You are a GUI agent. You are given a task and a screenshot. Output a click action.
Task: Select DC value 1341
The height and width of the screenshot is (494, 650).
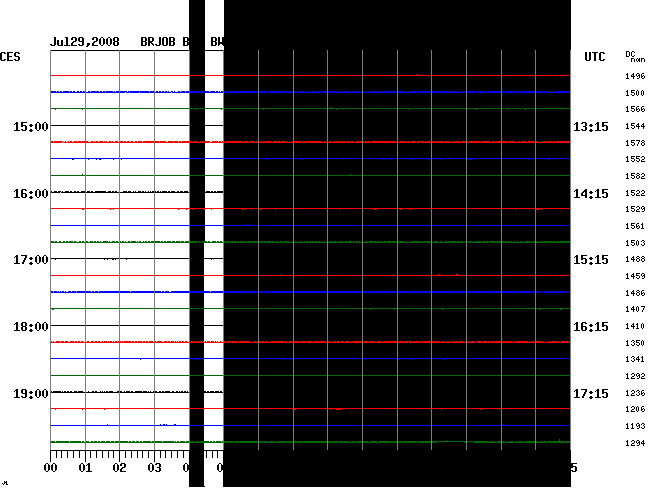tap(635, 359)
